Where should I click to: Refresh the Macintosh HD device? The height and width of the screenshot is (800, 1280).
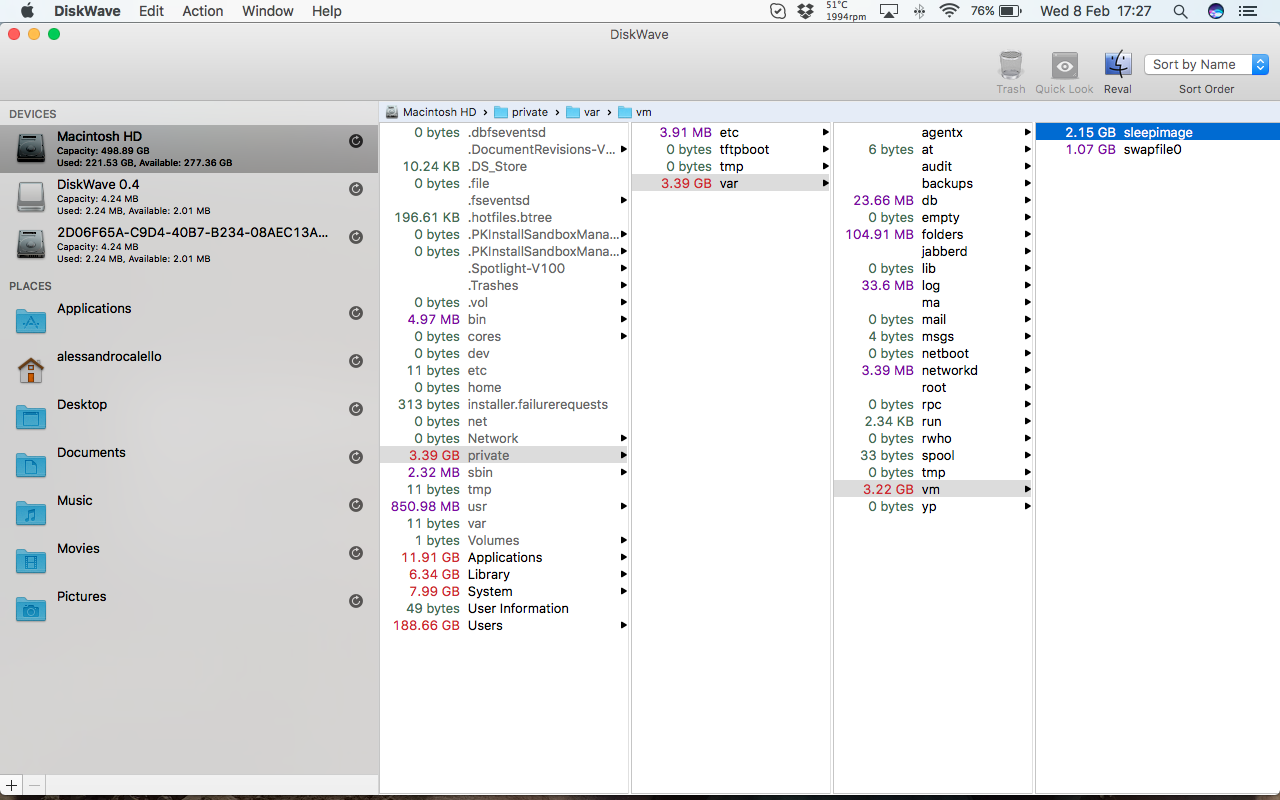click(355, 141)
